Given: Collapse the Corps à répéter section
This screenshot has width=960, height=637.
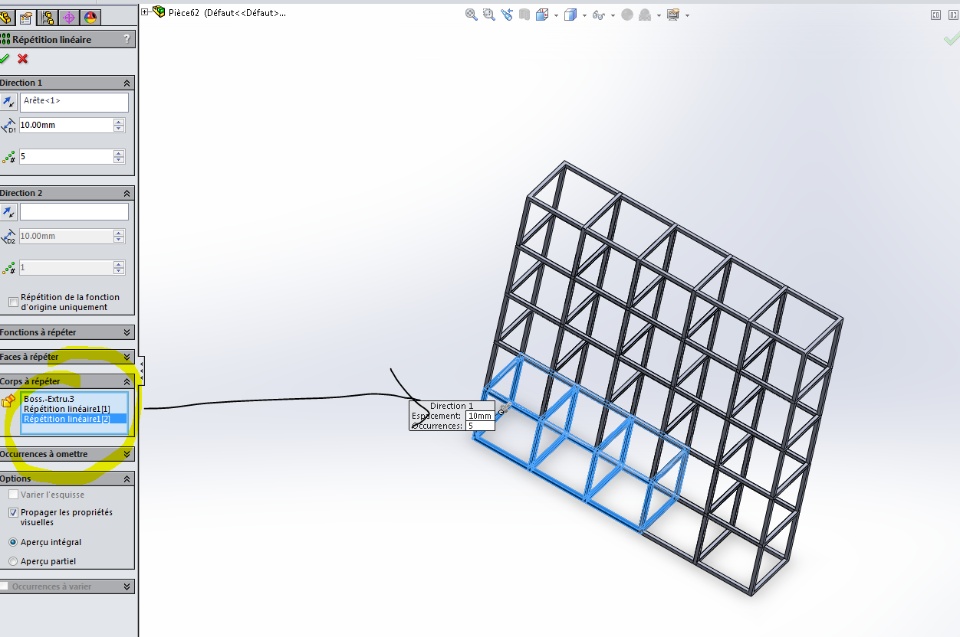Looking at the screenshot, I should [x=127, y=381].
